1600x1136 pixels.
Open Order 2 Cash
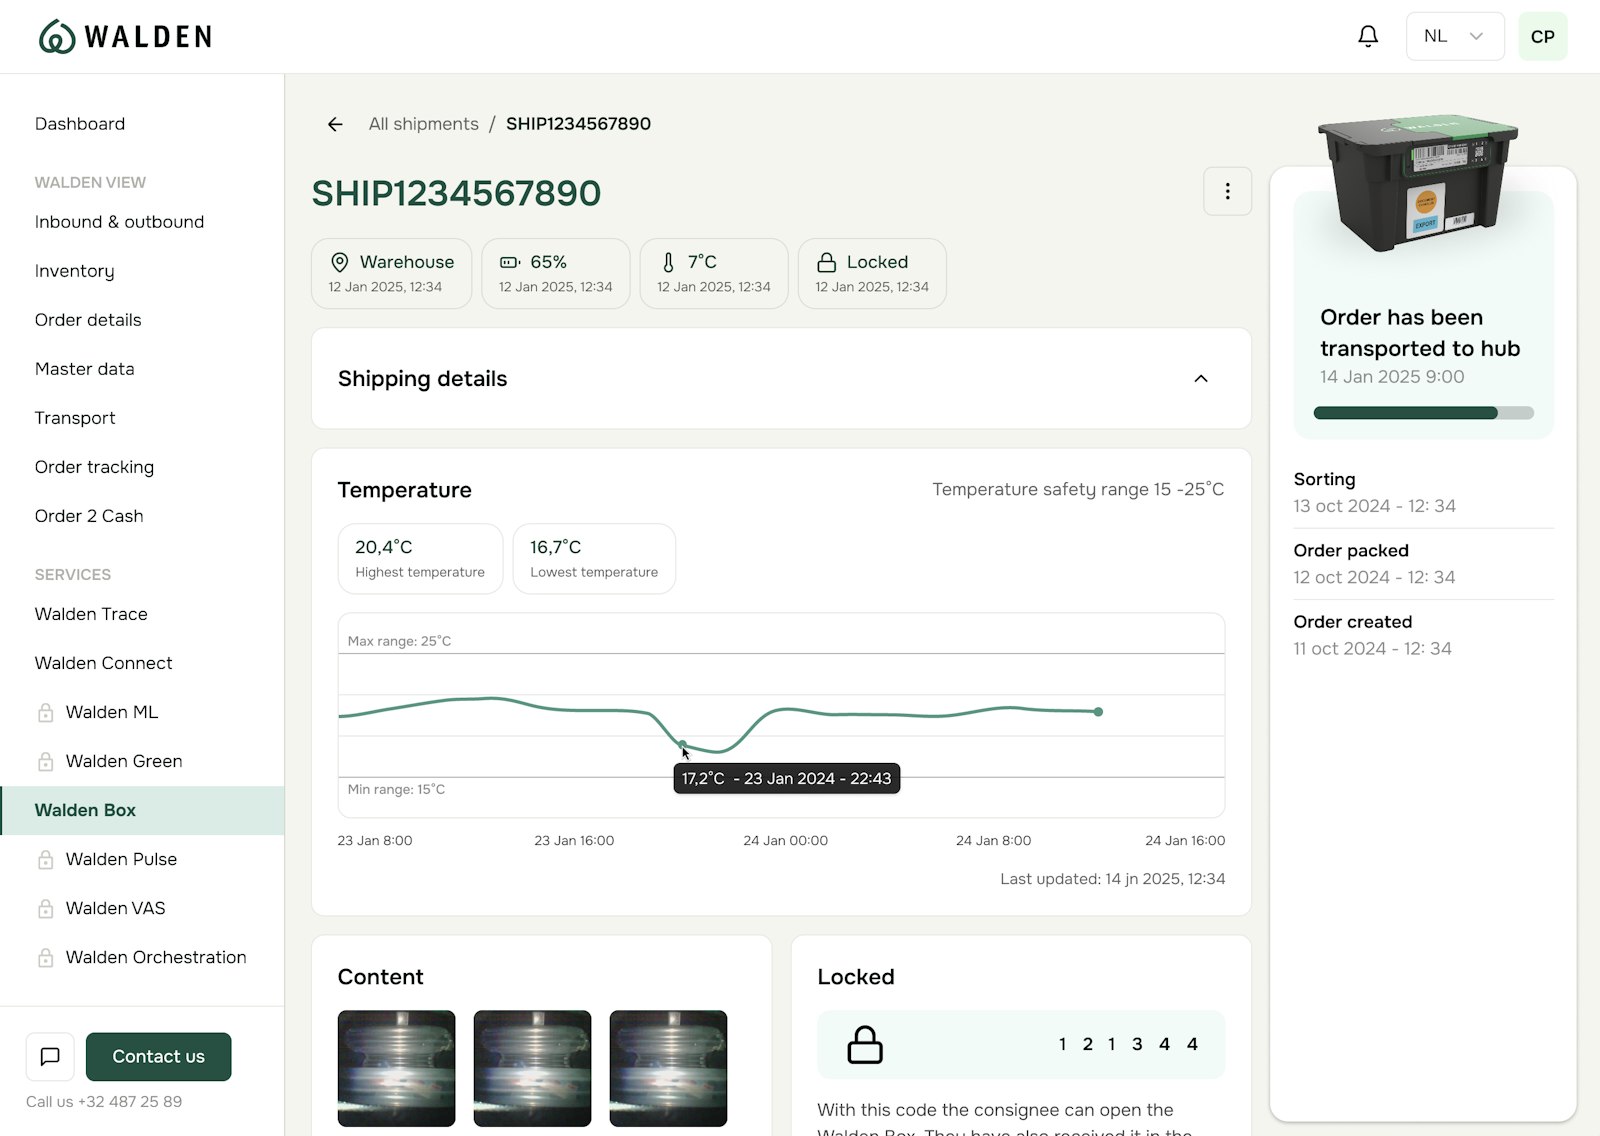pyautogui.click(x=89, y=516)
